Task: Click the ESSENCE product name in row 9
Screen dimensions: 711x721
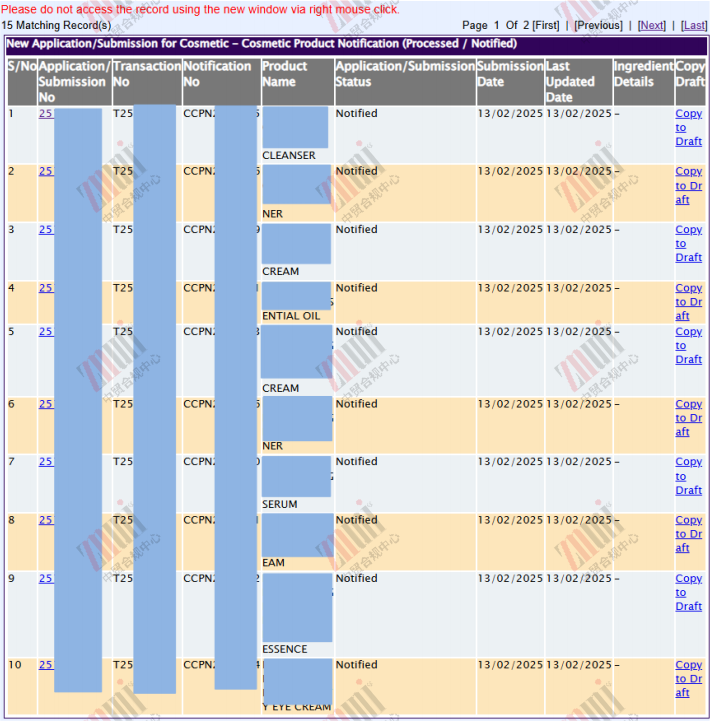Action: pos(285,649)
